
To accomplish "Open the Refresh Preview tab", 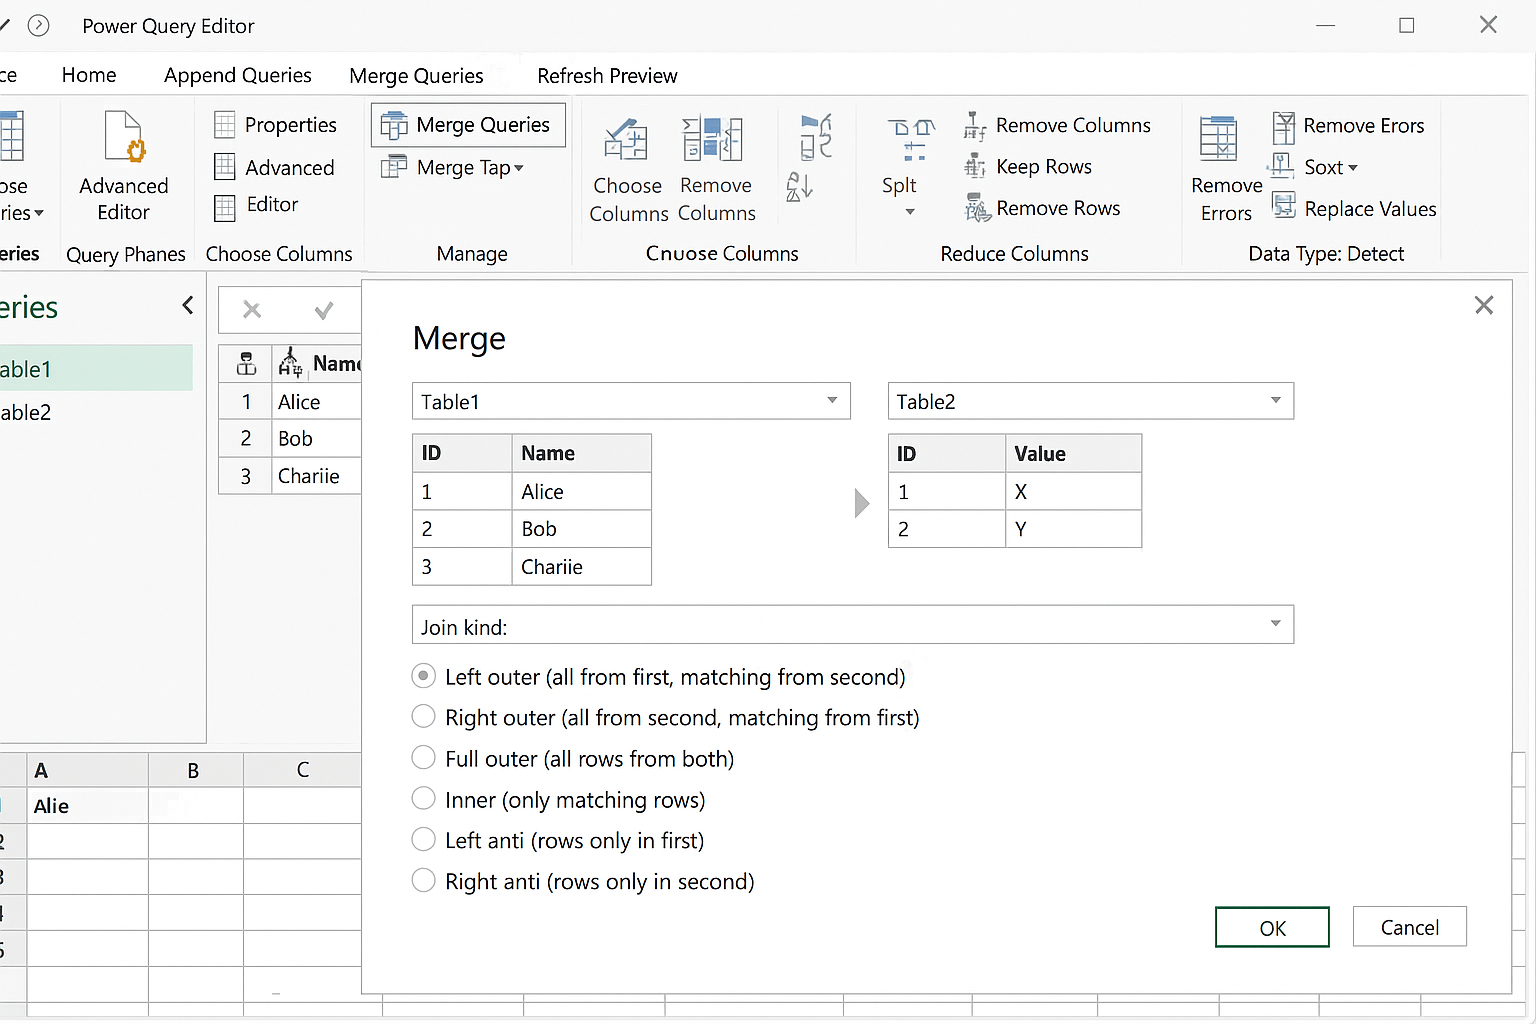I will click(x=607, y=76).
